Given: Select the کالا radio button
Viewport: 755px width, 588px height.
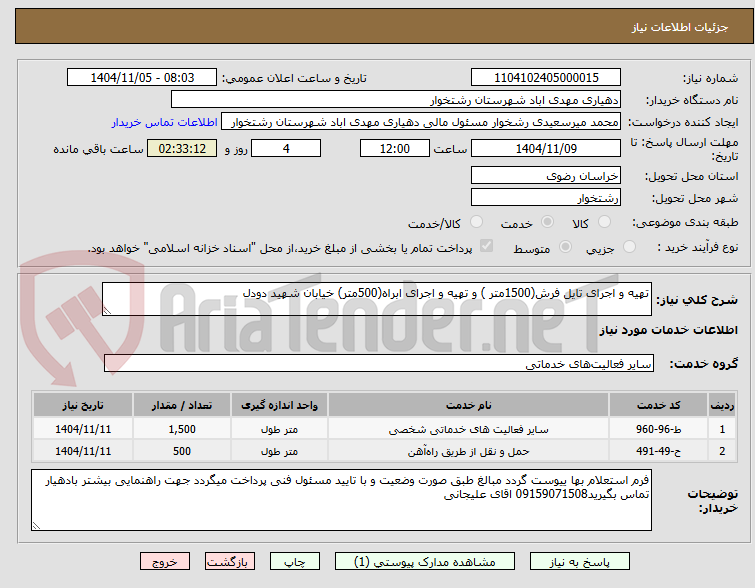Looking at the screenshot, I should pyautogui.click(x=604, y=222).
